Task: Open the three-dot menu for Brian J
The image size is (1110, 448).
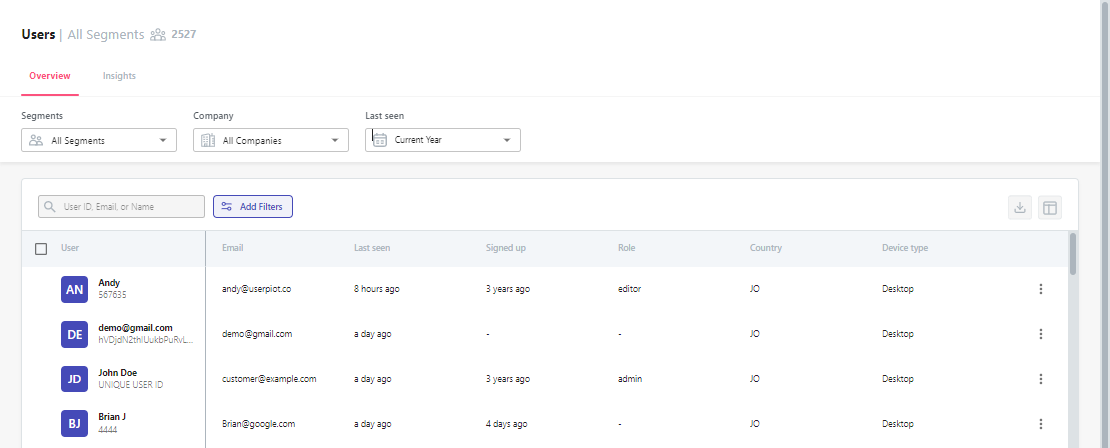Action: click(x=1041, y=424)
